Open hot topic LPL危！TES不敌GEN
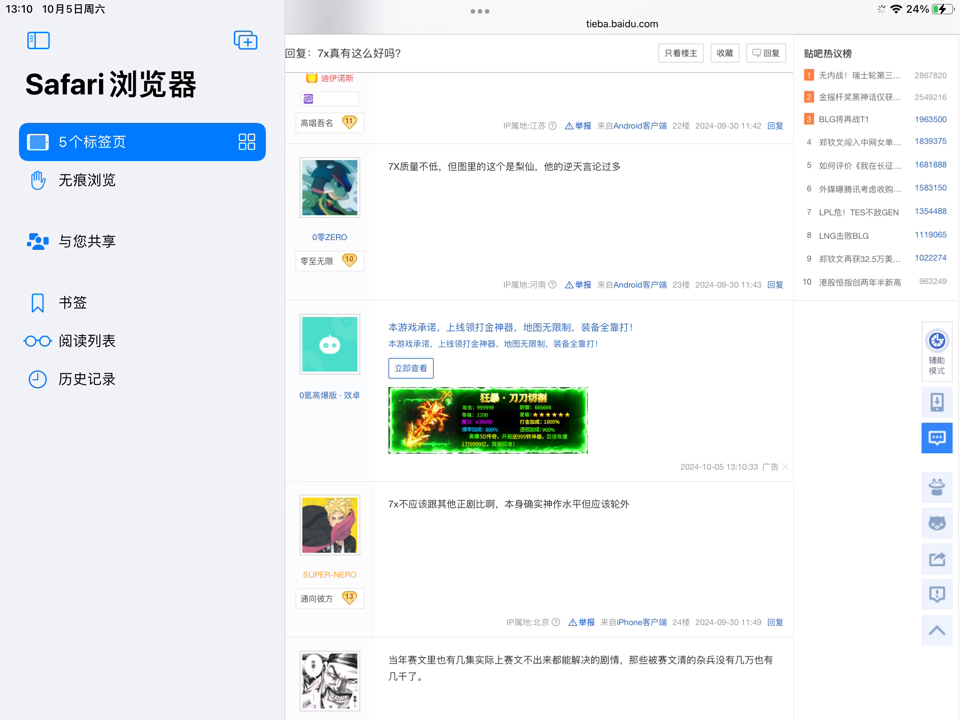 859,212
